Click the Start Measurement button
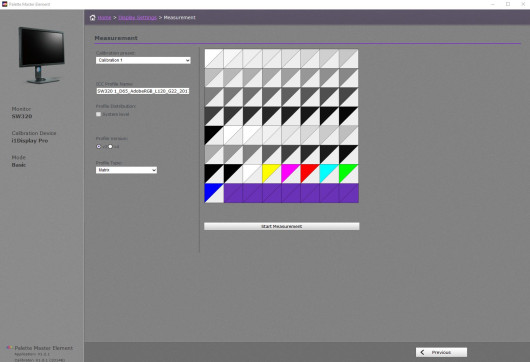This screenshot has width=530, height=362. point(282,226)
